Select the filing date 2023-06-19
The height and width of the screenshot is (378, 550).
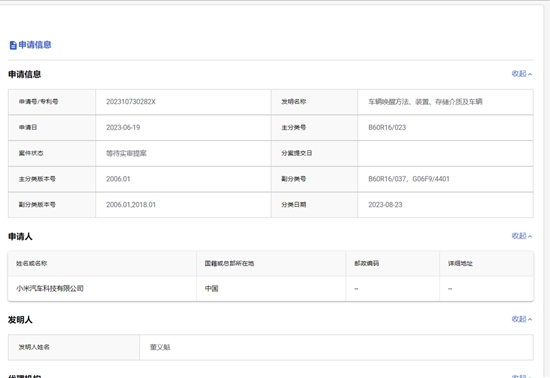pyautogui.click(x=123, y=127)
